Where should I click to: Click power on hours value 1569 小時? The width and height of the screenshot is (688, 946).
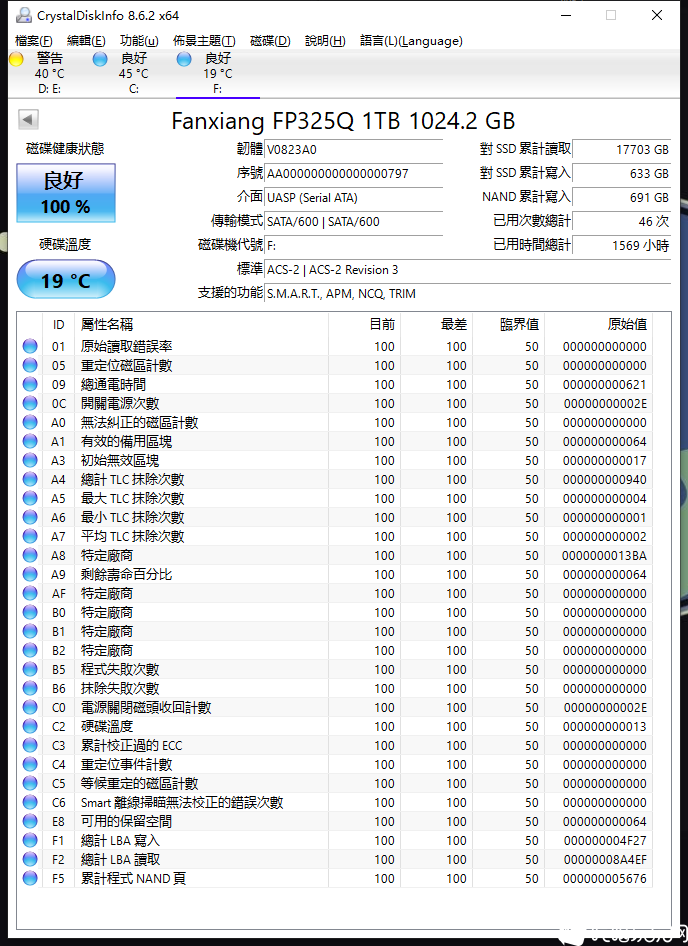[x=622, y=246]
